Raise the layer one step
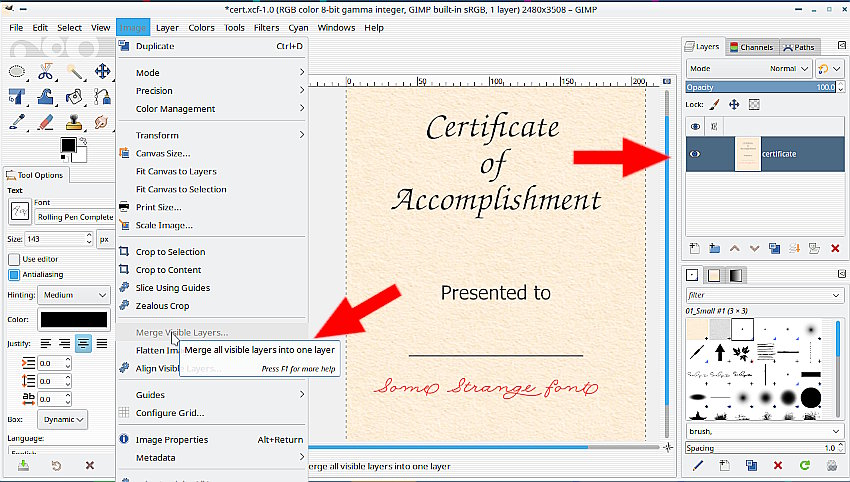 click(735, 248)
